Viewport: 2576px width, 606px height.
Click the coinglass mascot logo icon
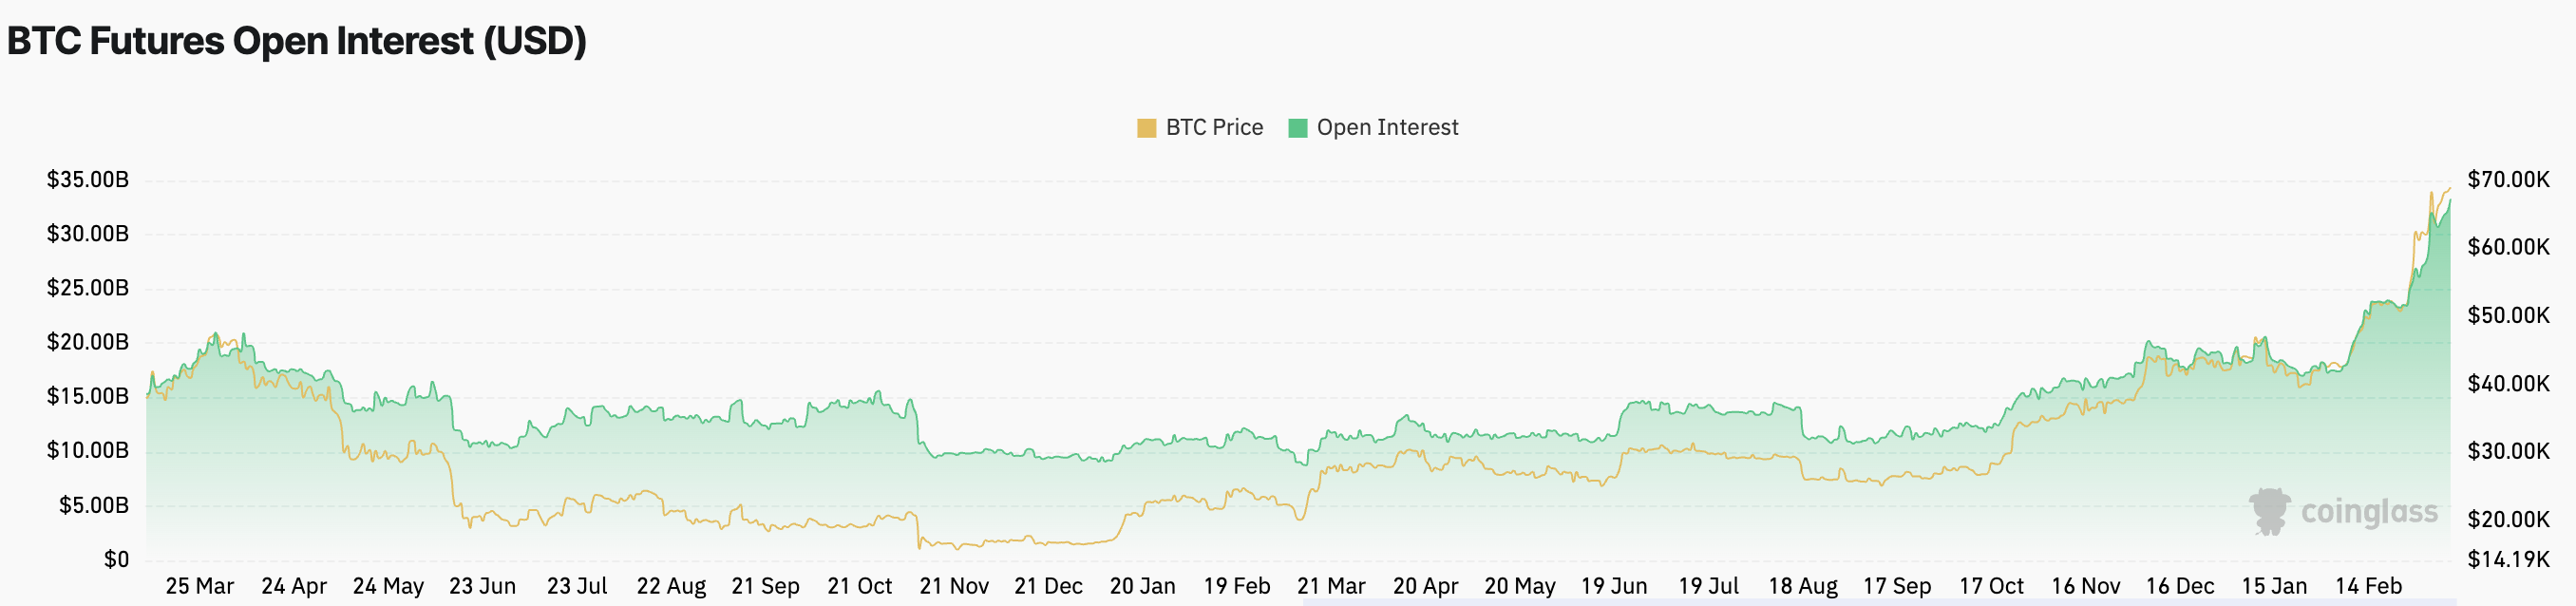[2269, 511]
